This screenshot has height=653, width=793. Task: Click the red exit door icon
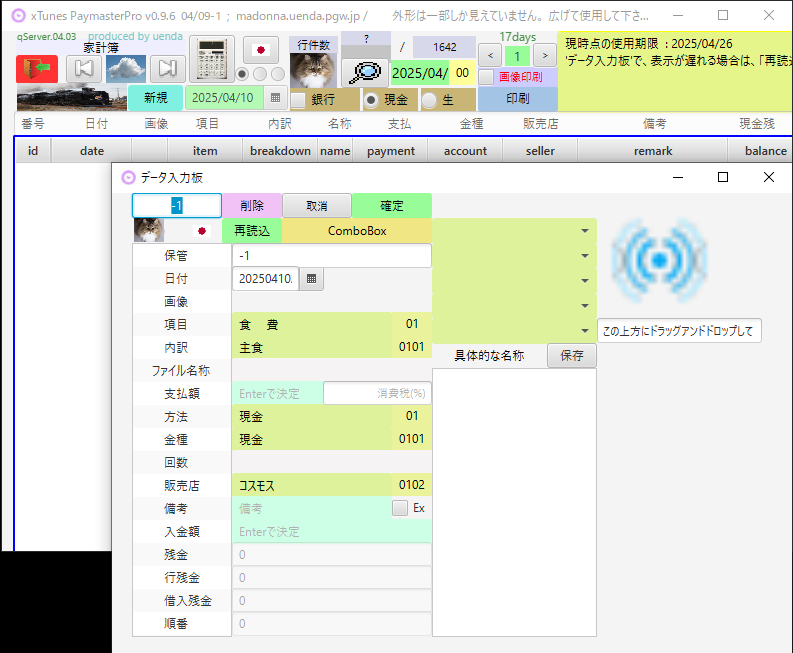(x=37, y=69)
